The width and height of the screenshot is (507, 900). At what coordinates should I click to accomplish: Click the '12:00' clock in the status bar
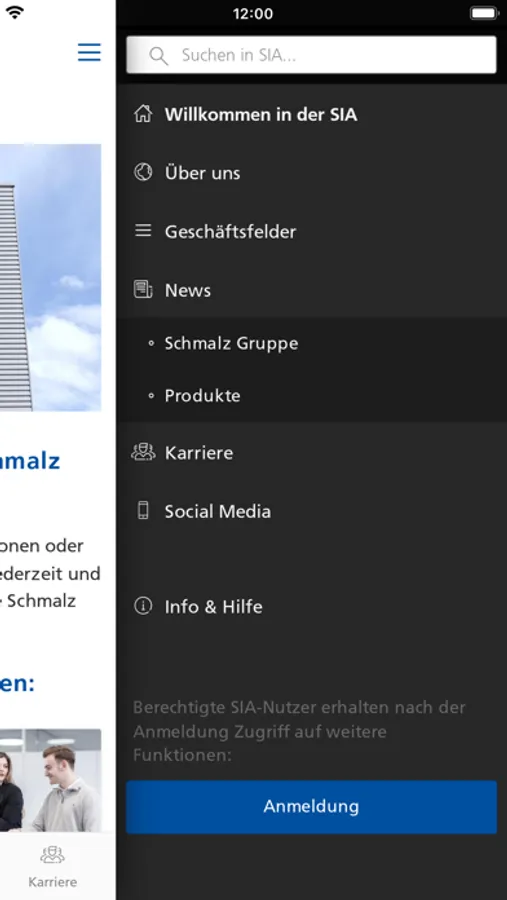(x=253, y=13)
